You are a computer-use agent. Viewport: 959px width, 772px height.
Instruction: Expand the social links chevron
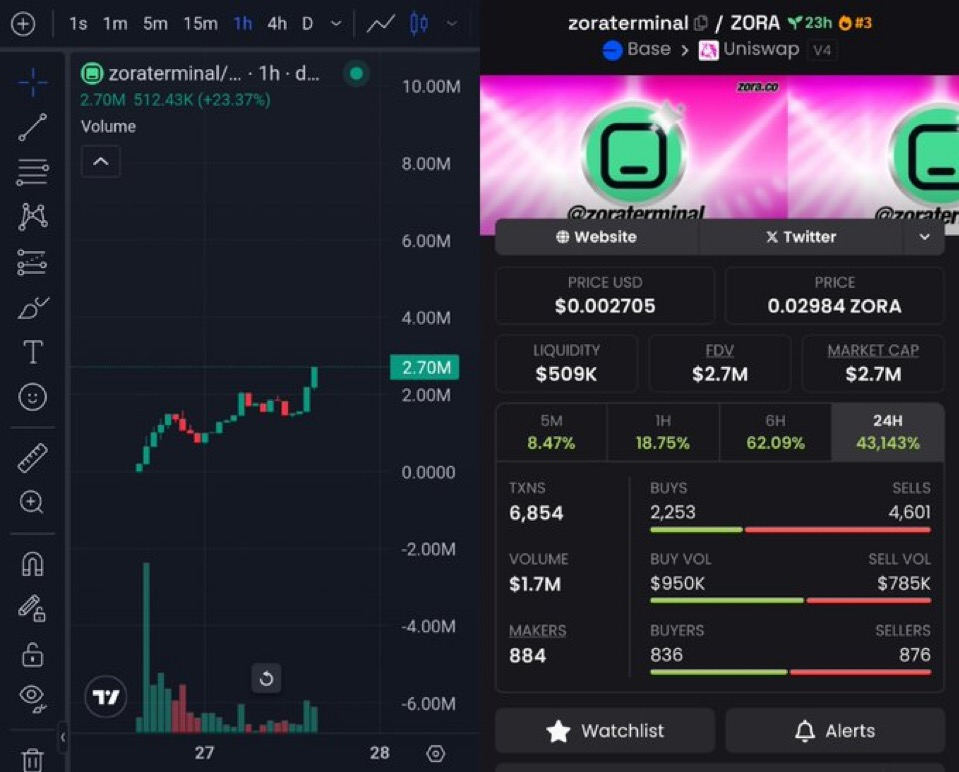coord(924,237)
